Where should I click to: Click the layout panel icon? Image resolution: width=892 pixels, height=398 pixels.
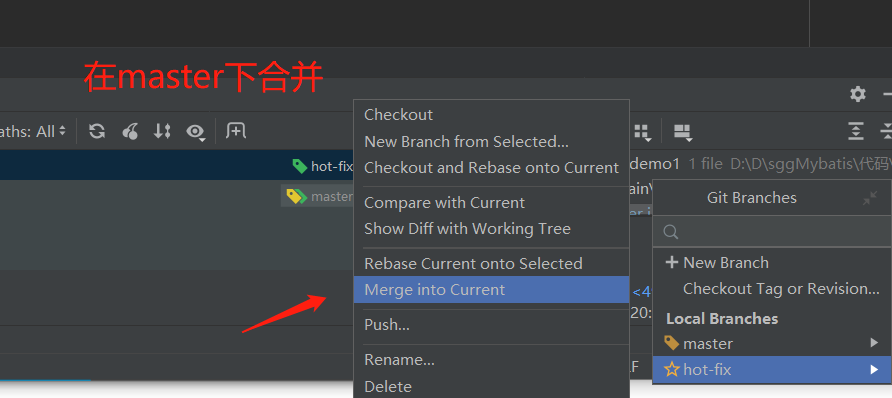(683, 132)
